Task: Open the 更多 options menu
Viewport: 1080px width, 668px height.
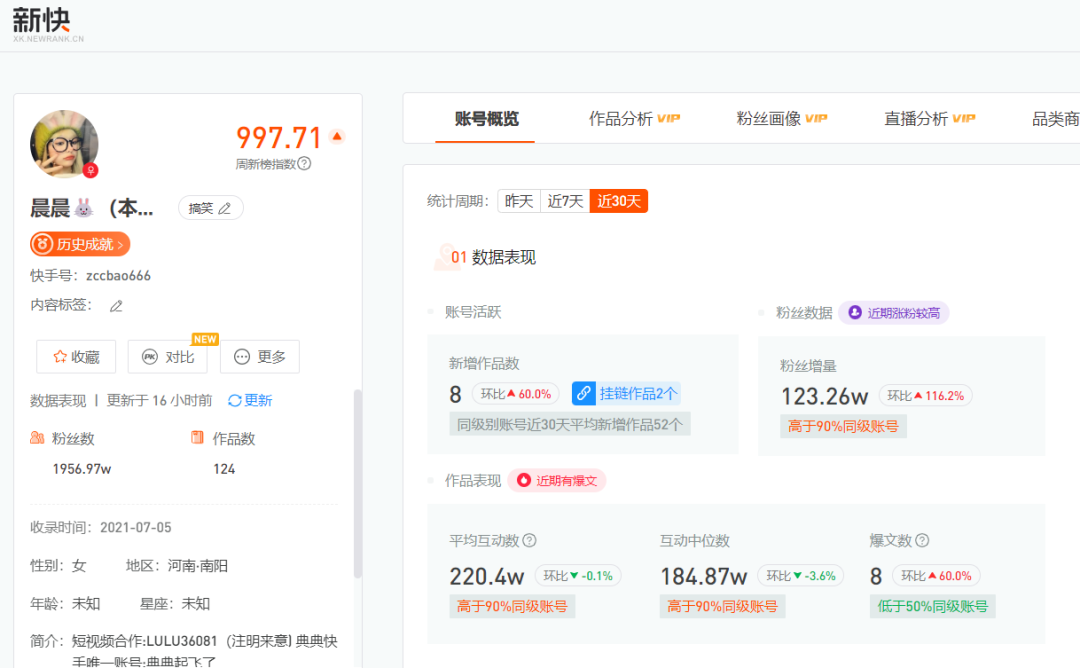Action: pos(259,357)
